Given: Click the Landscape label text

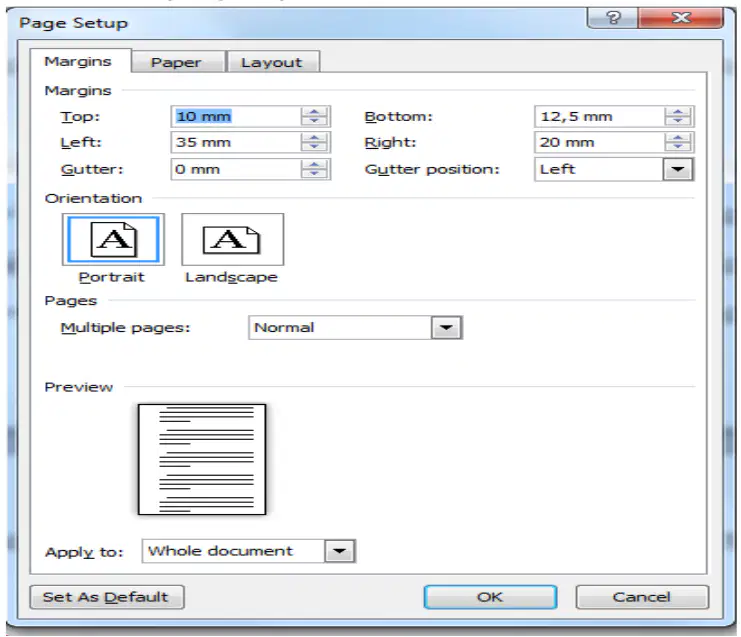Looking at the screenshot, I should pyautogui.click(x=231, y=277).
